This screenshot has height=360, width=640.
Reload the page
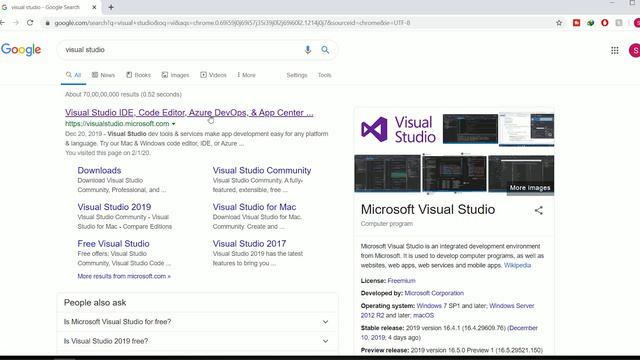tap(30, 23)
